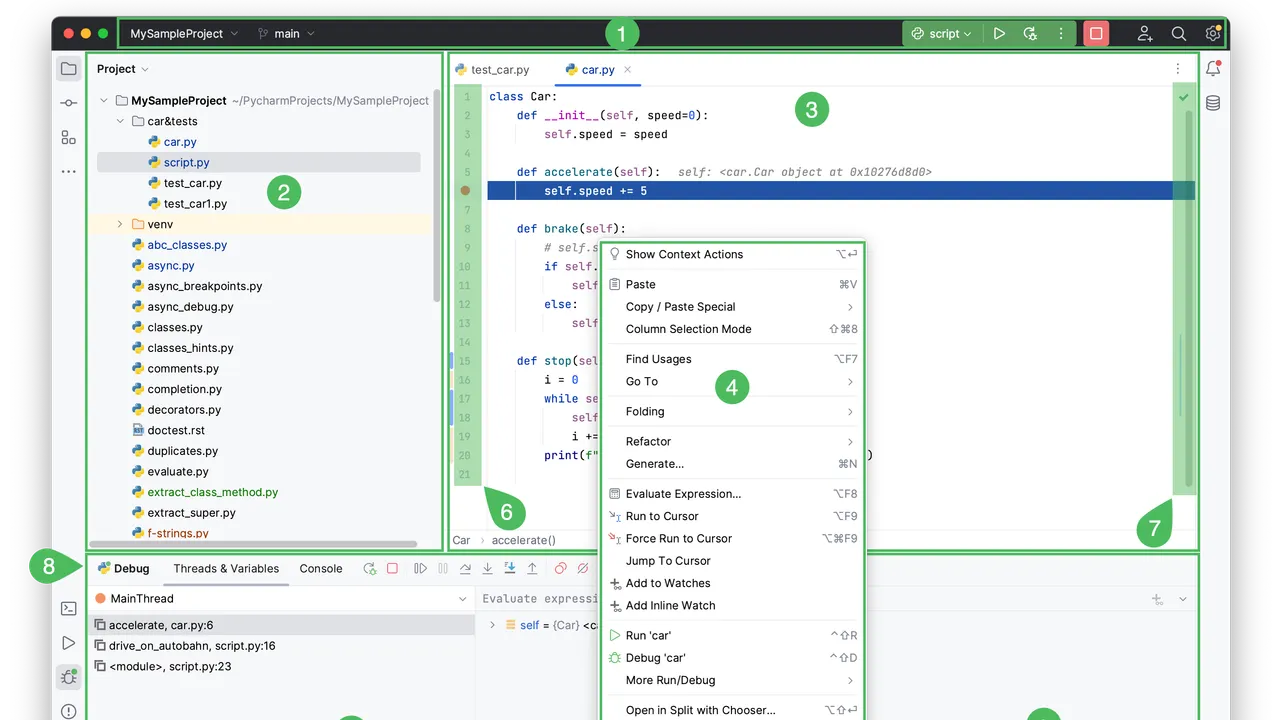Open the Debug tool window bug icon
The height and width of the screenshot is (720, 1280).
[x=68, y=677]
